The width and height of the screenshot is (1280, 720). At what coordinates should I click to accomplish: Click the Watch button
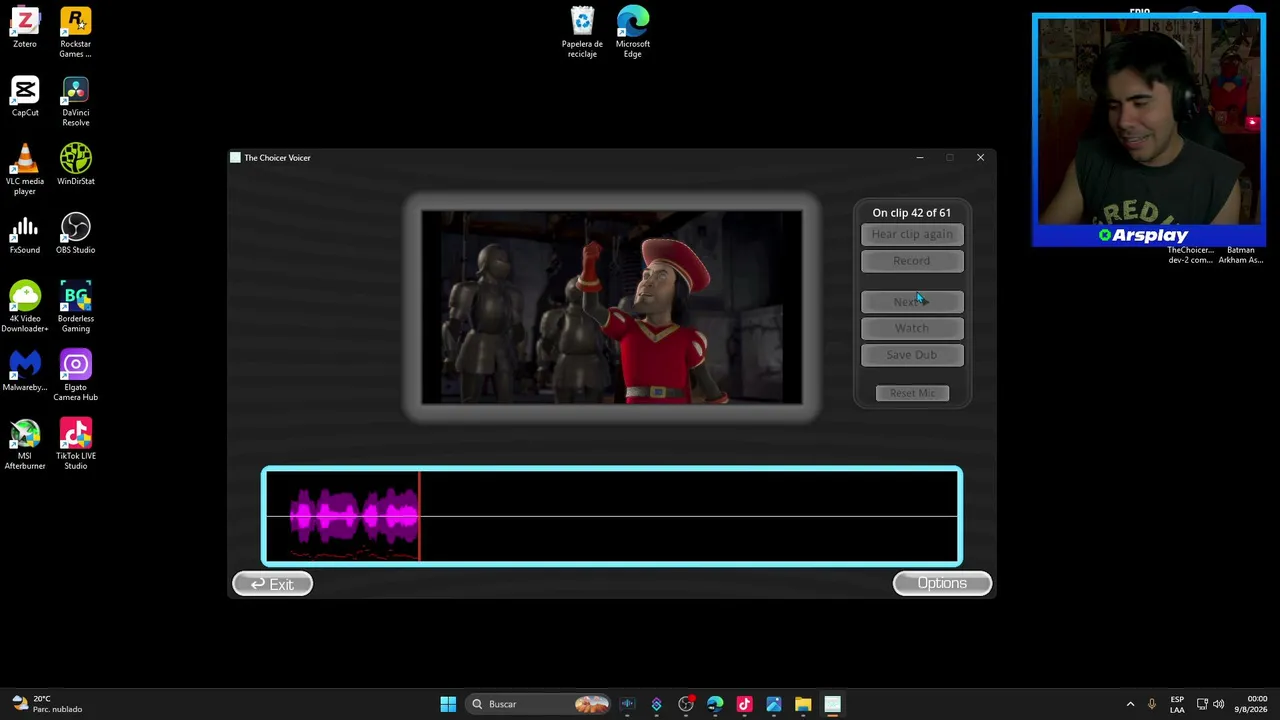[x=912, y=328]
